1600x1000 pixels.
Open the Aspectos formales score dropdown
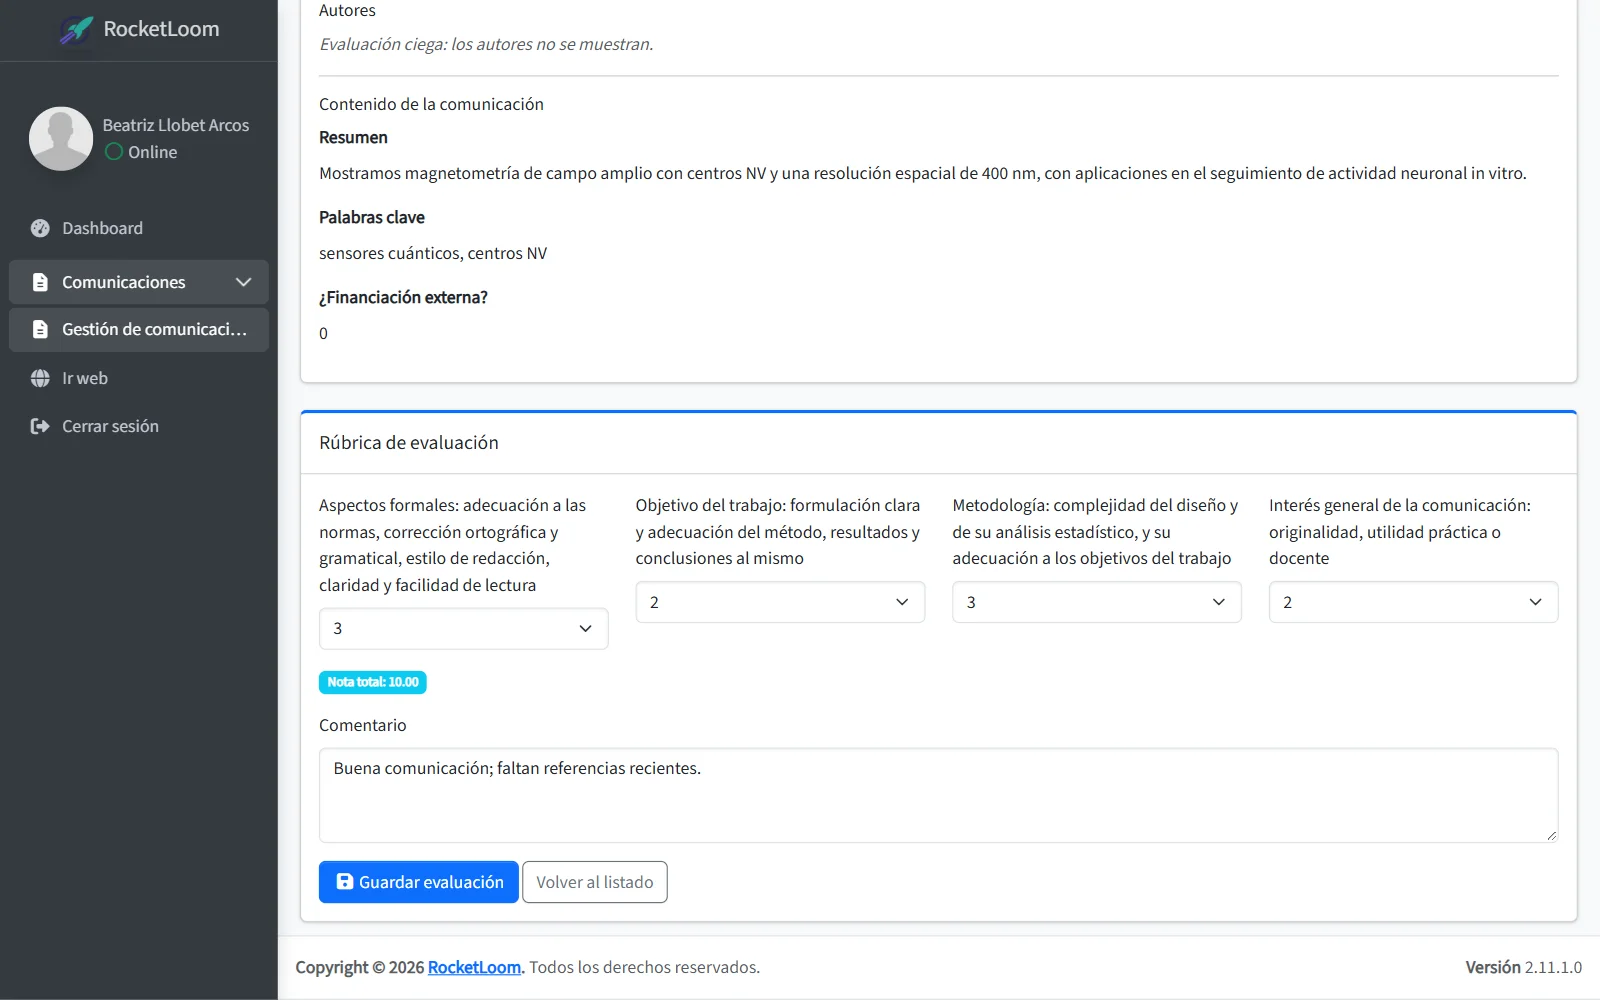(463, 628)
